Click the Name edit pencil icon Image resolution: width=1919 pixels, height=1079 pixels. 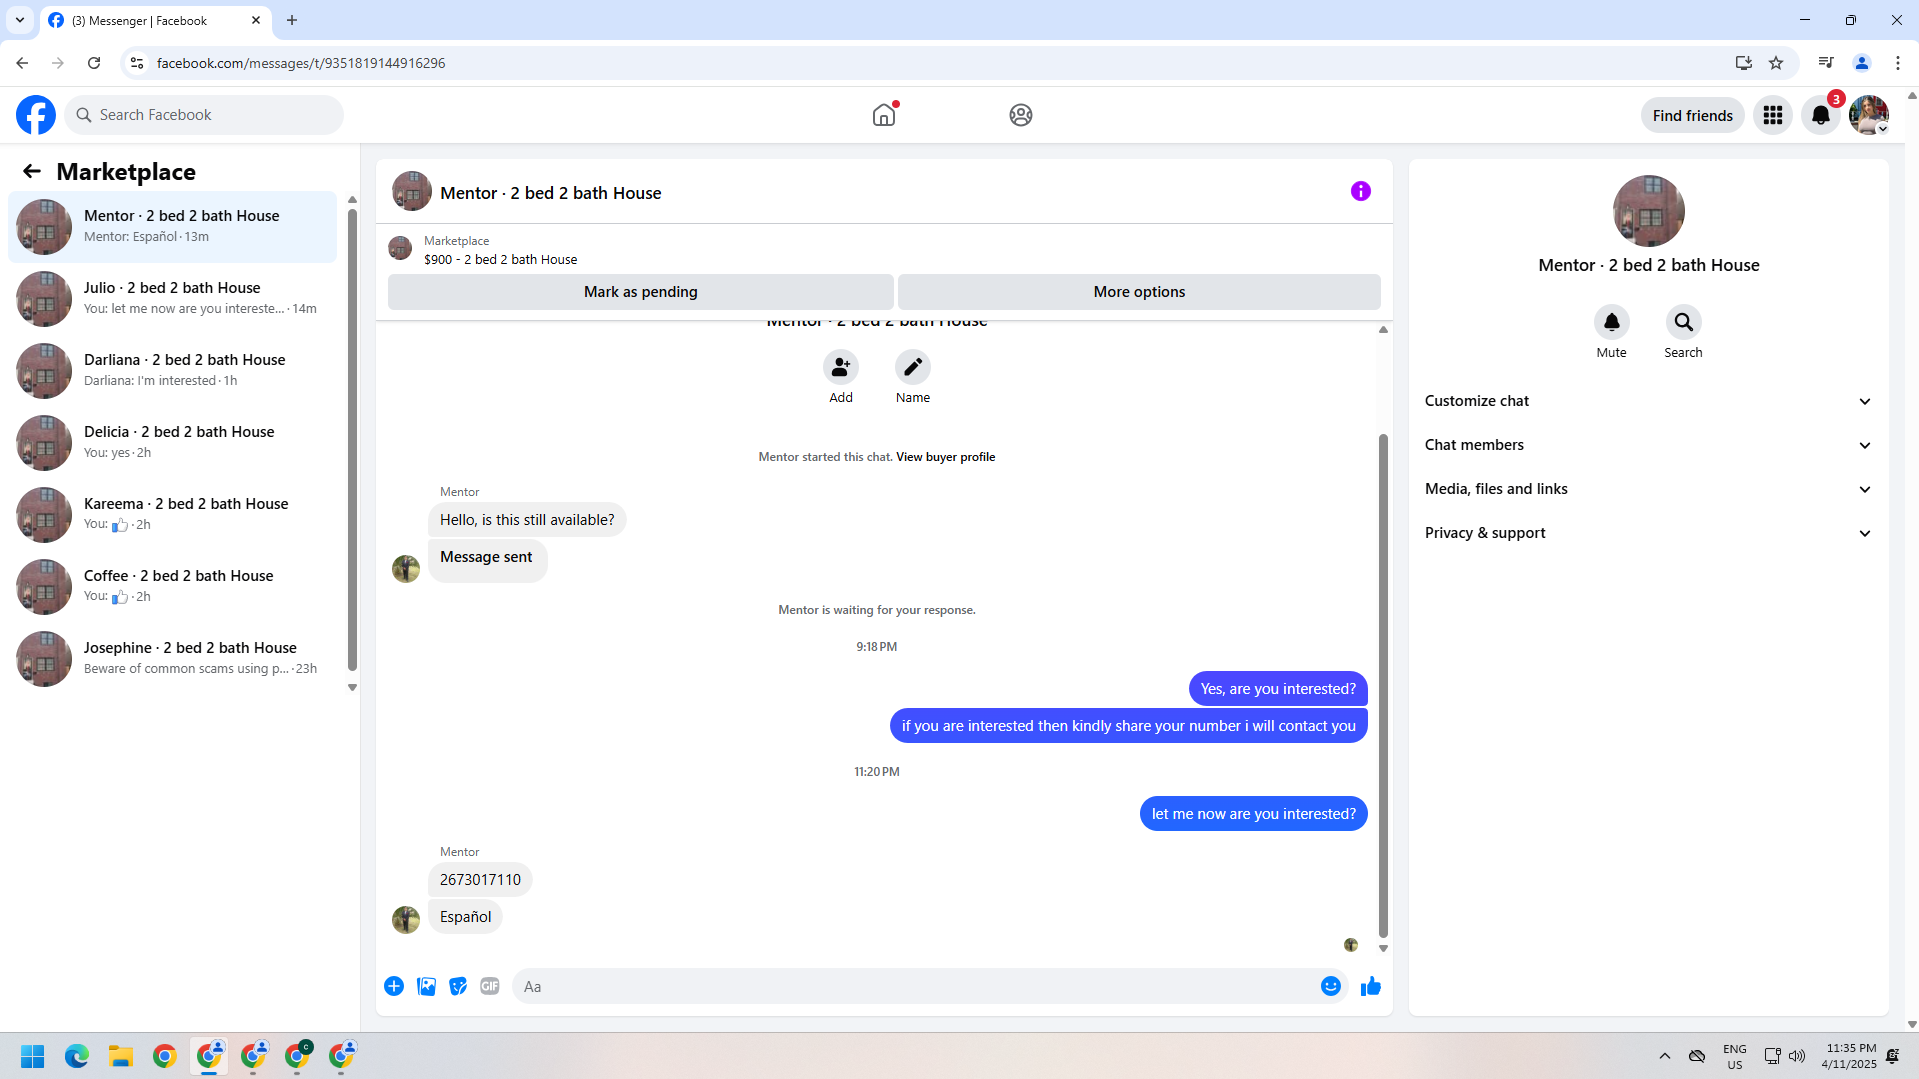coord(913,367)
